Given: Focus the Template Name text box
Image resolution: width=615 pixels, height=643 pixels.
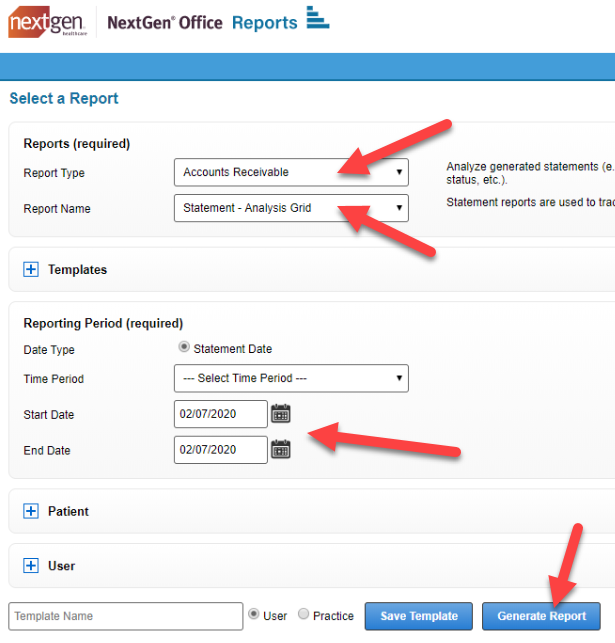Looking at the screenshot, I should point(126,616).
